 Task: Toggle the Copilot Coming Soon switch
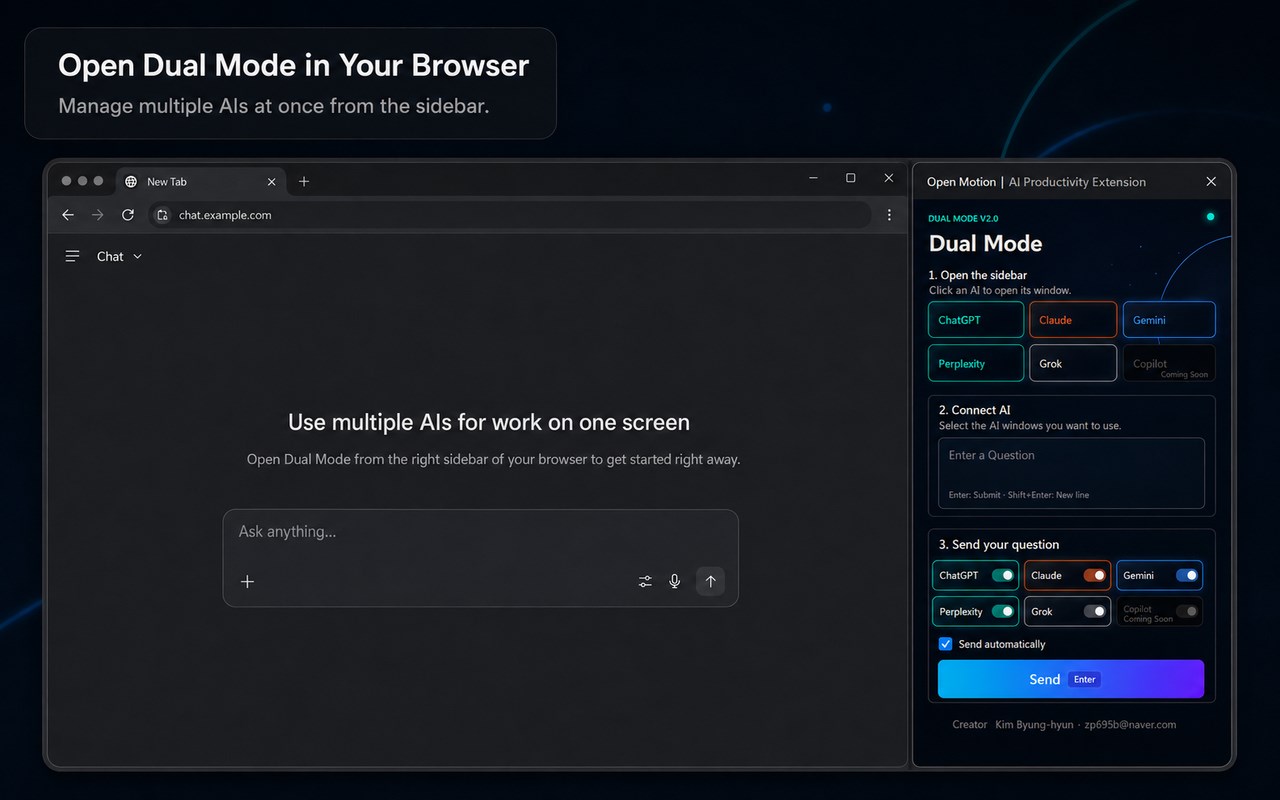point(1187,612)
